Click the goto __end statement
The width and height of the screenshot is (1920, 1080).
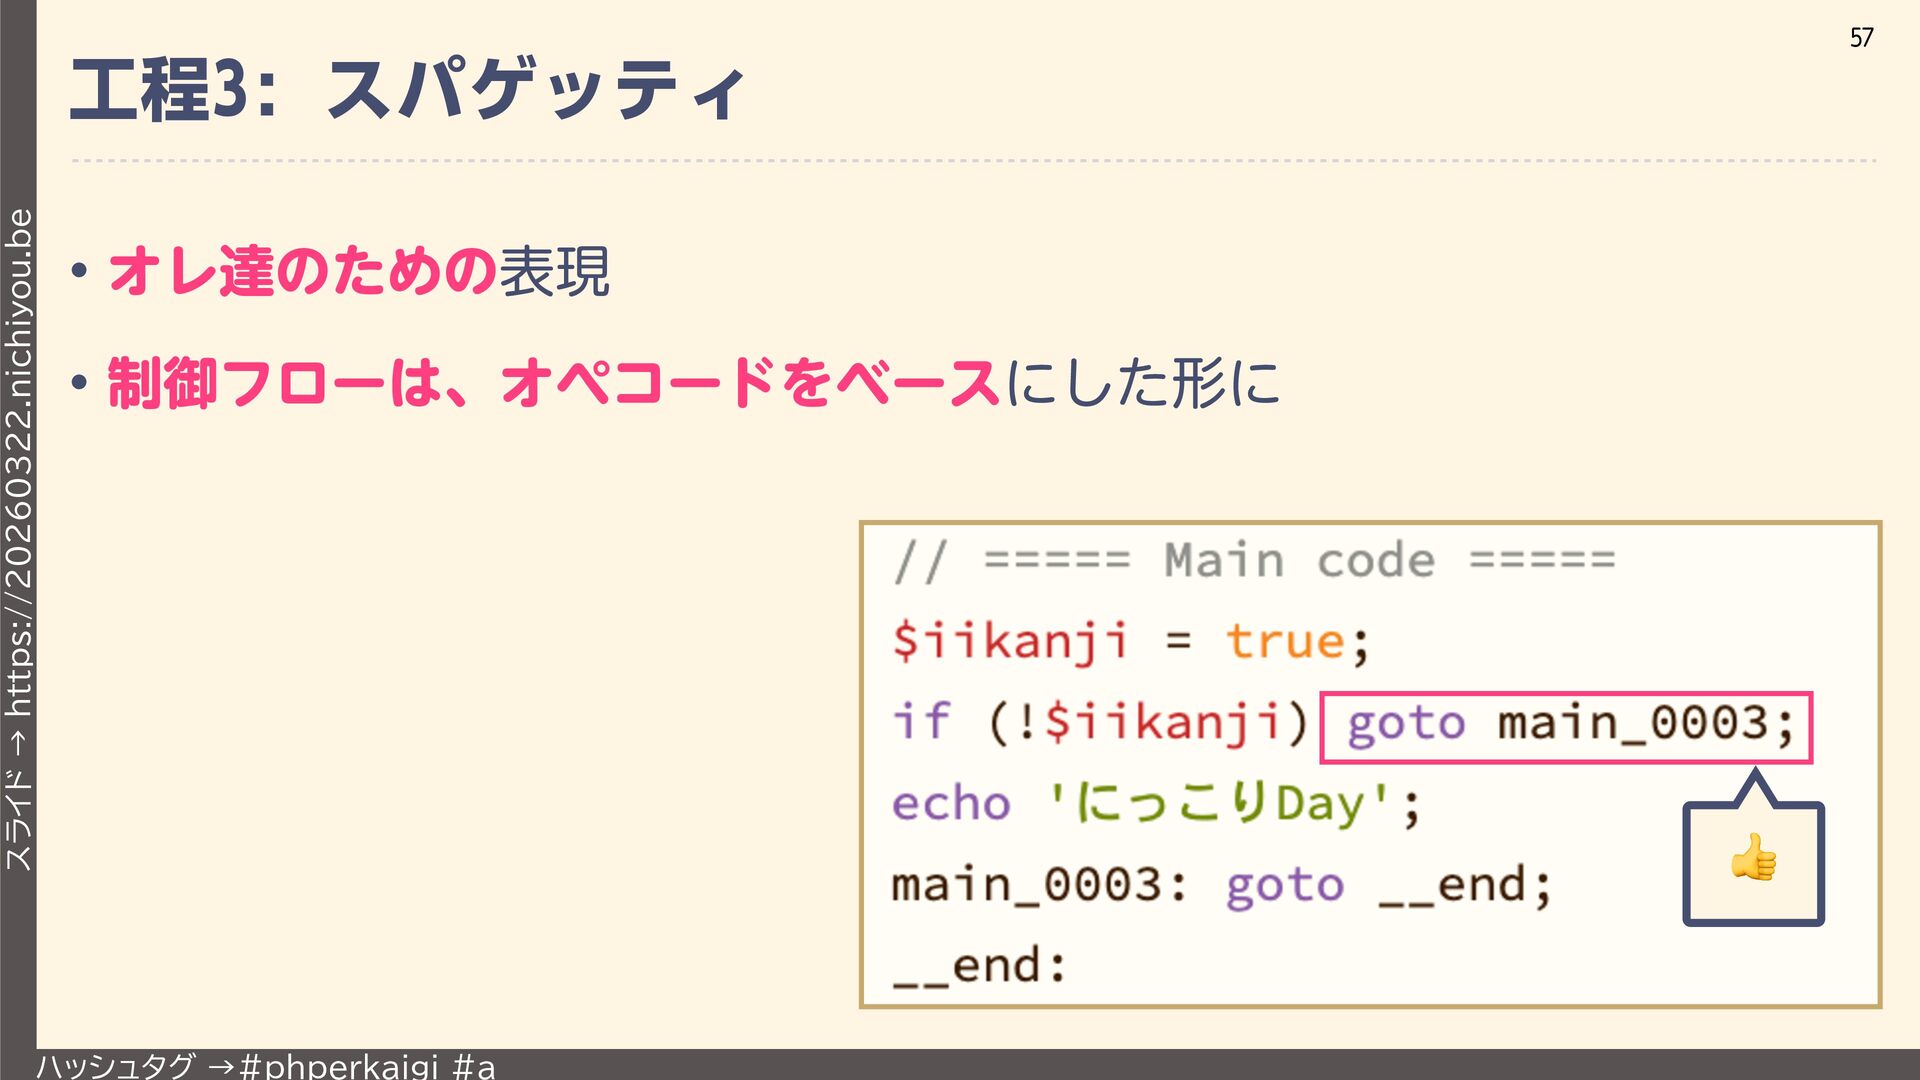pyautogui.click(x=1388, y=886)
